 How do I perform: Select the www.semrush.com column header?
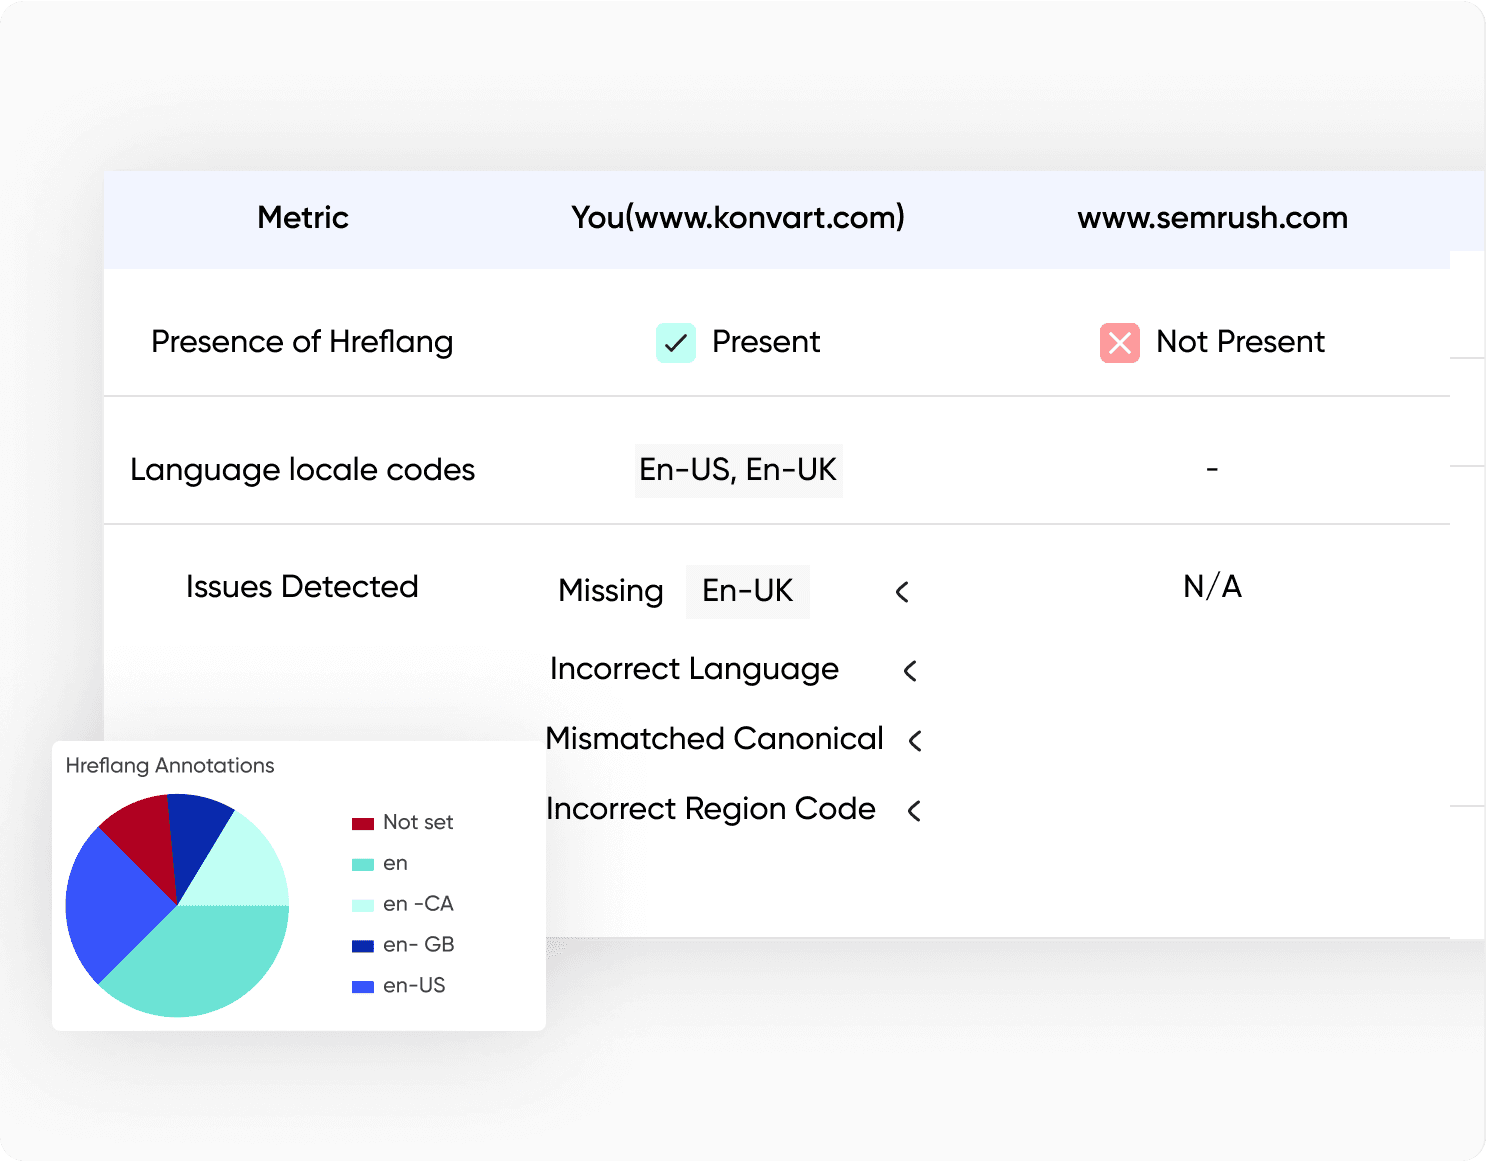tap(1212, 218)
